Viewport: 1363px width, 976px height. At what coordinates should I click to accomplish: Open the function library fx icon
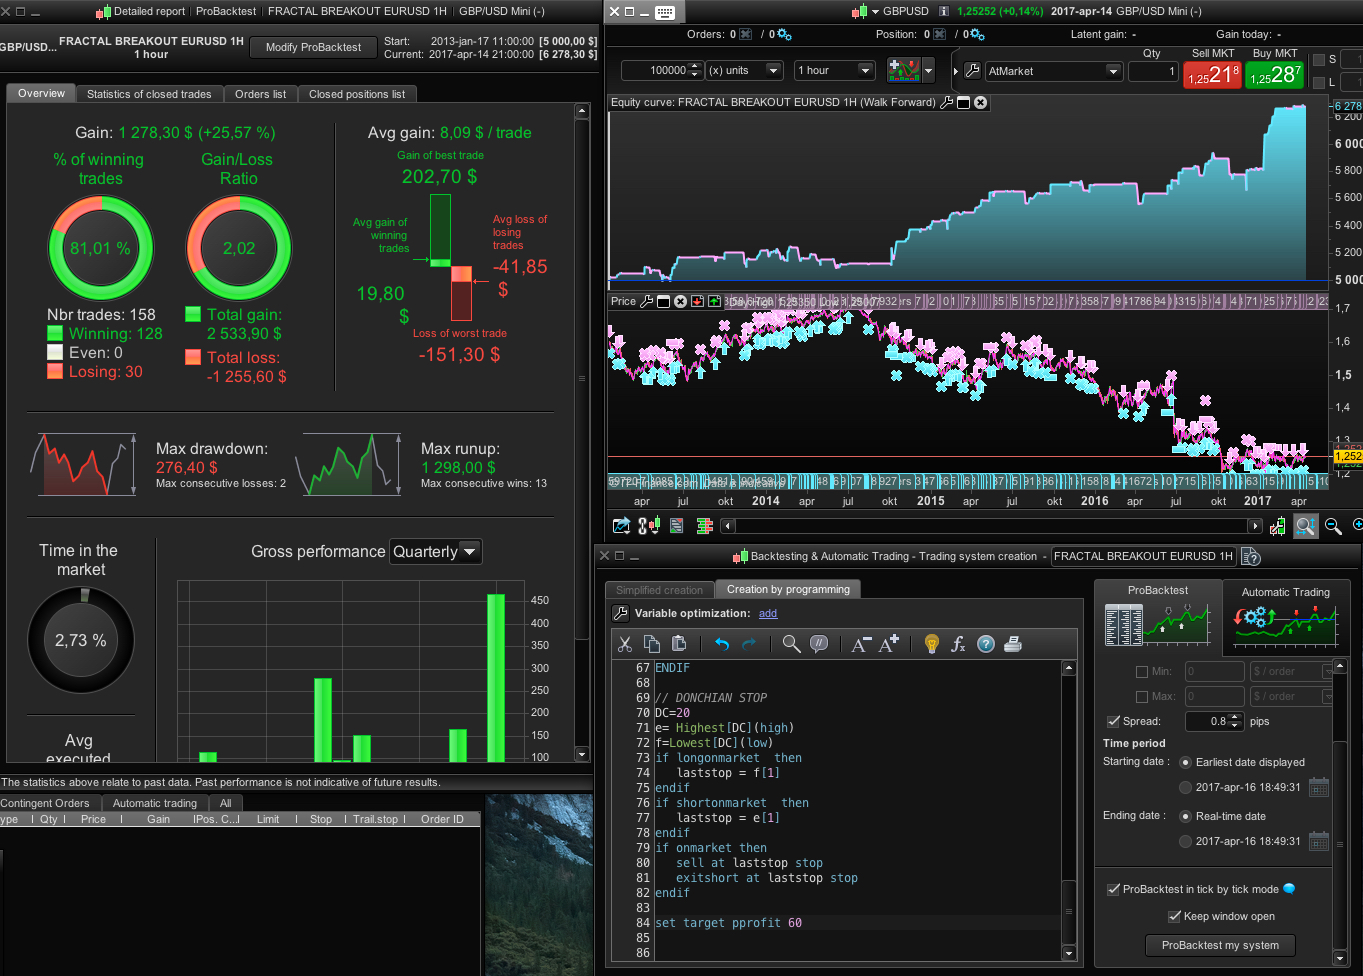pos(958,644)
